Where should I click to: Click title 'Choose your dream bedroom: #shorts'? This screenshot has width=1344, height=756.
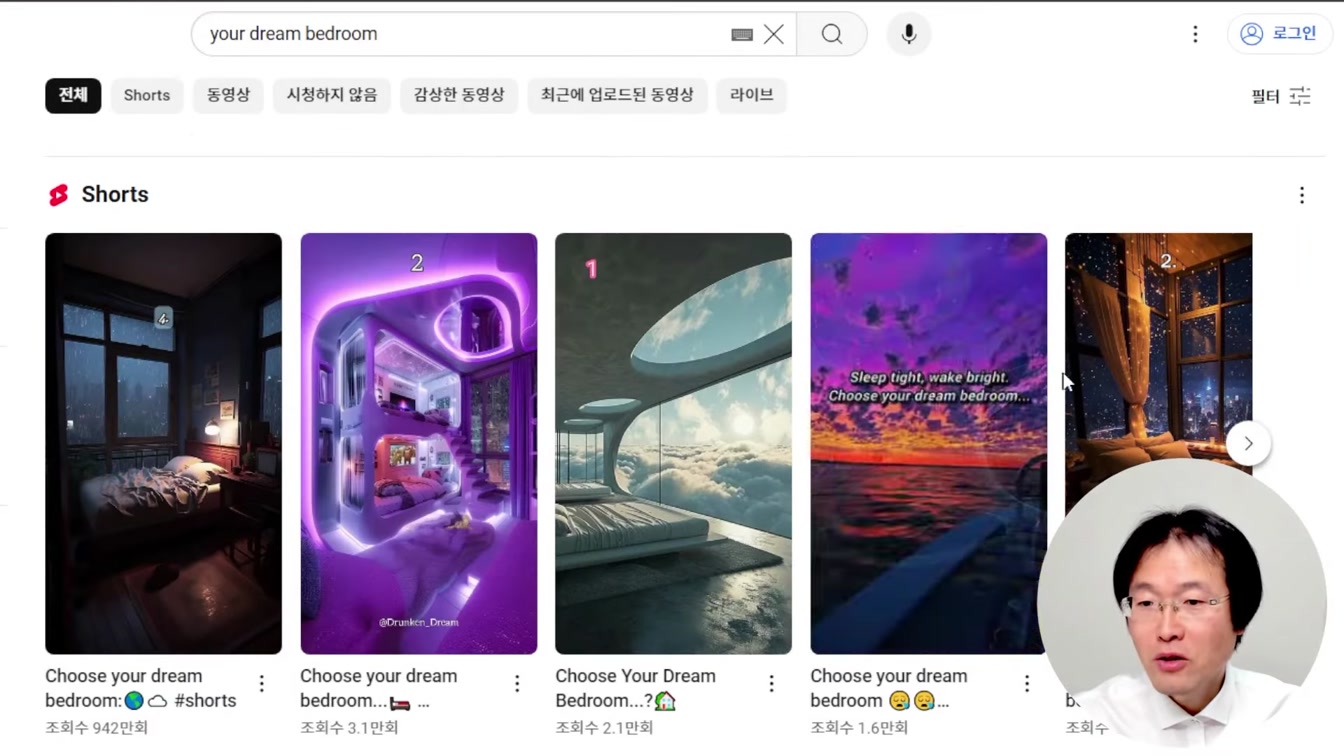coord(141,688)
